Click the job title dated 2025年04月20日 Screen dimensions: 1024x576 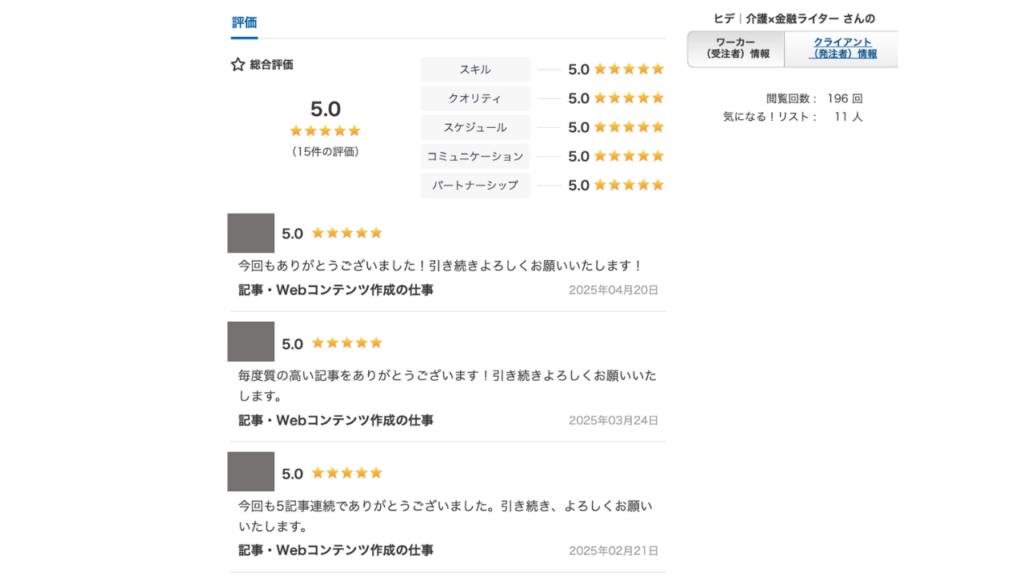336,290
